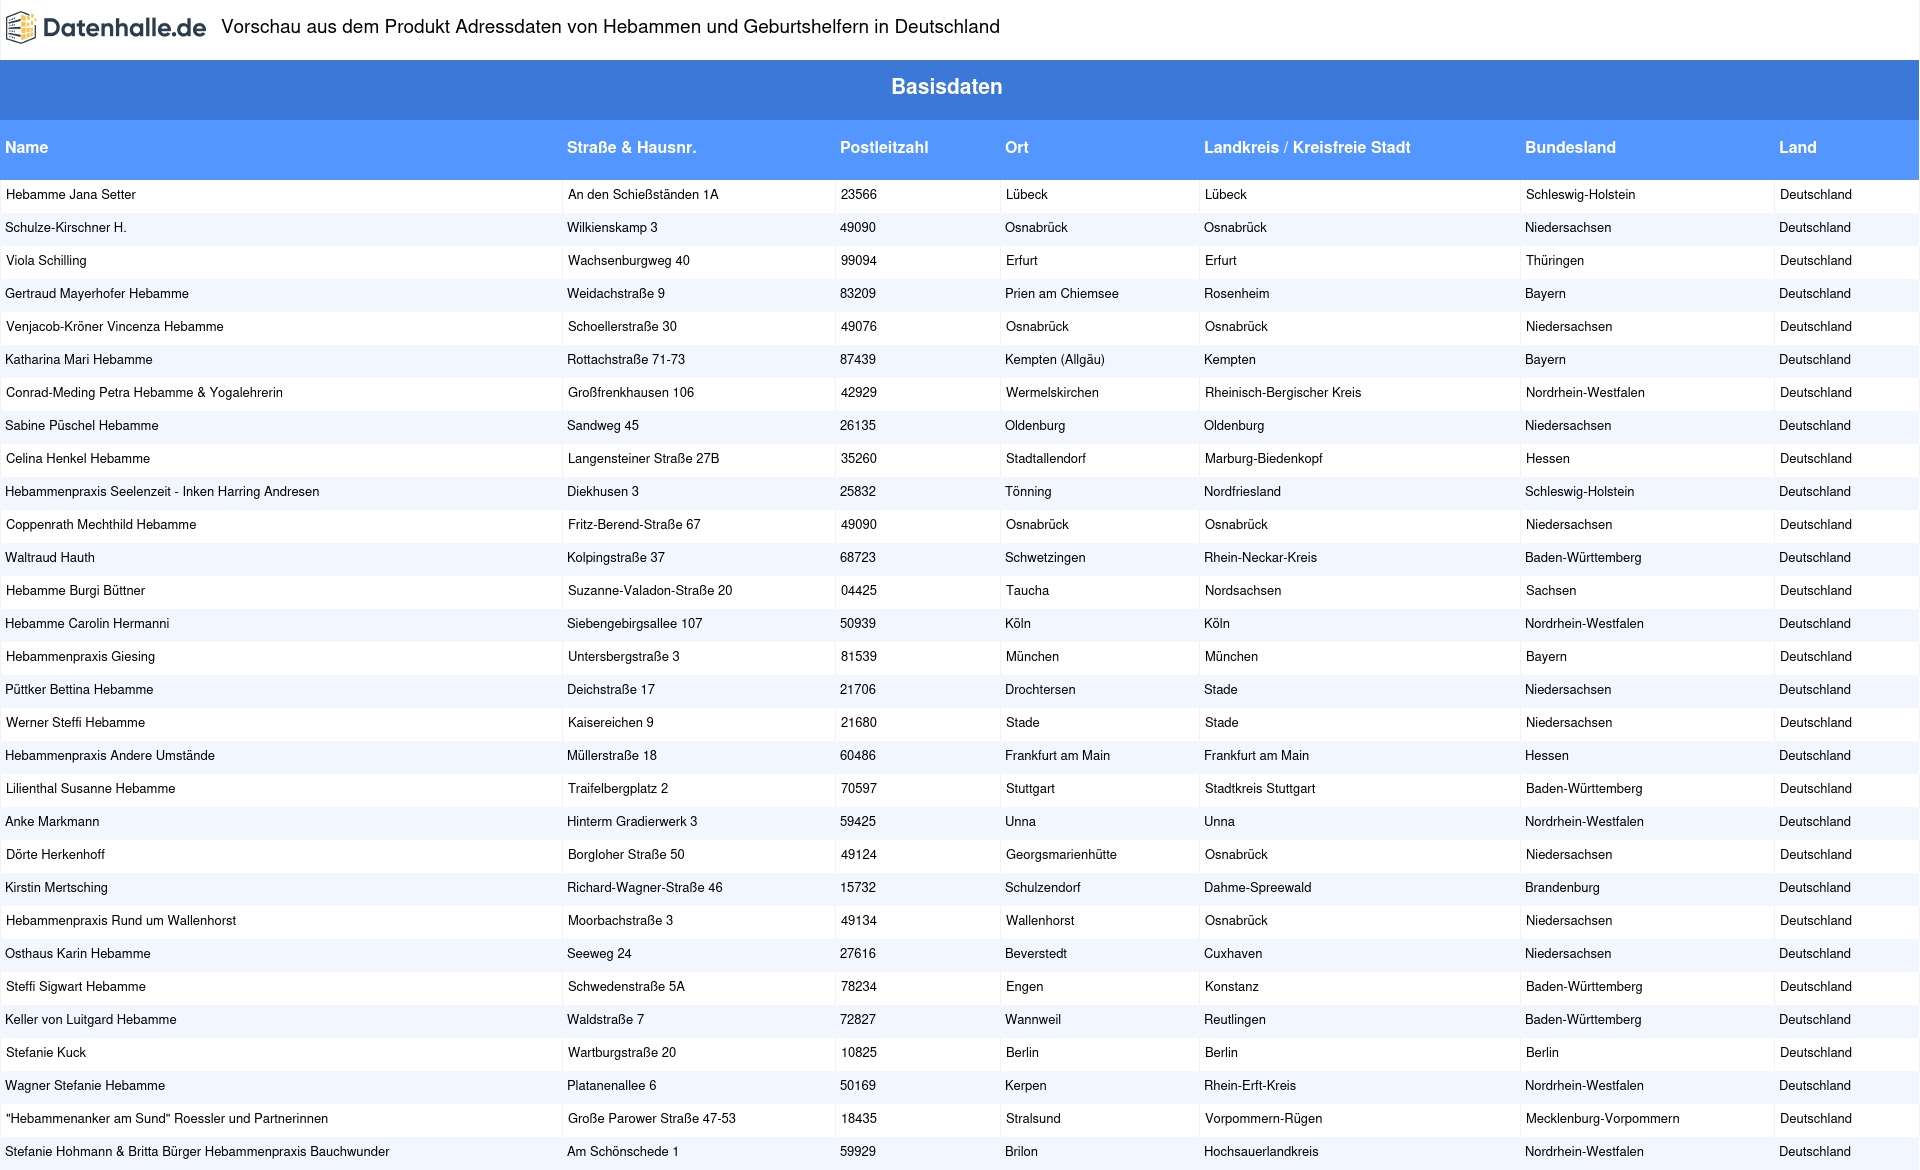Select the name Katharina Mari Hebamme
The image size is (1920, 1170).
pyautogui.click(x=79, y=360)
